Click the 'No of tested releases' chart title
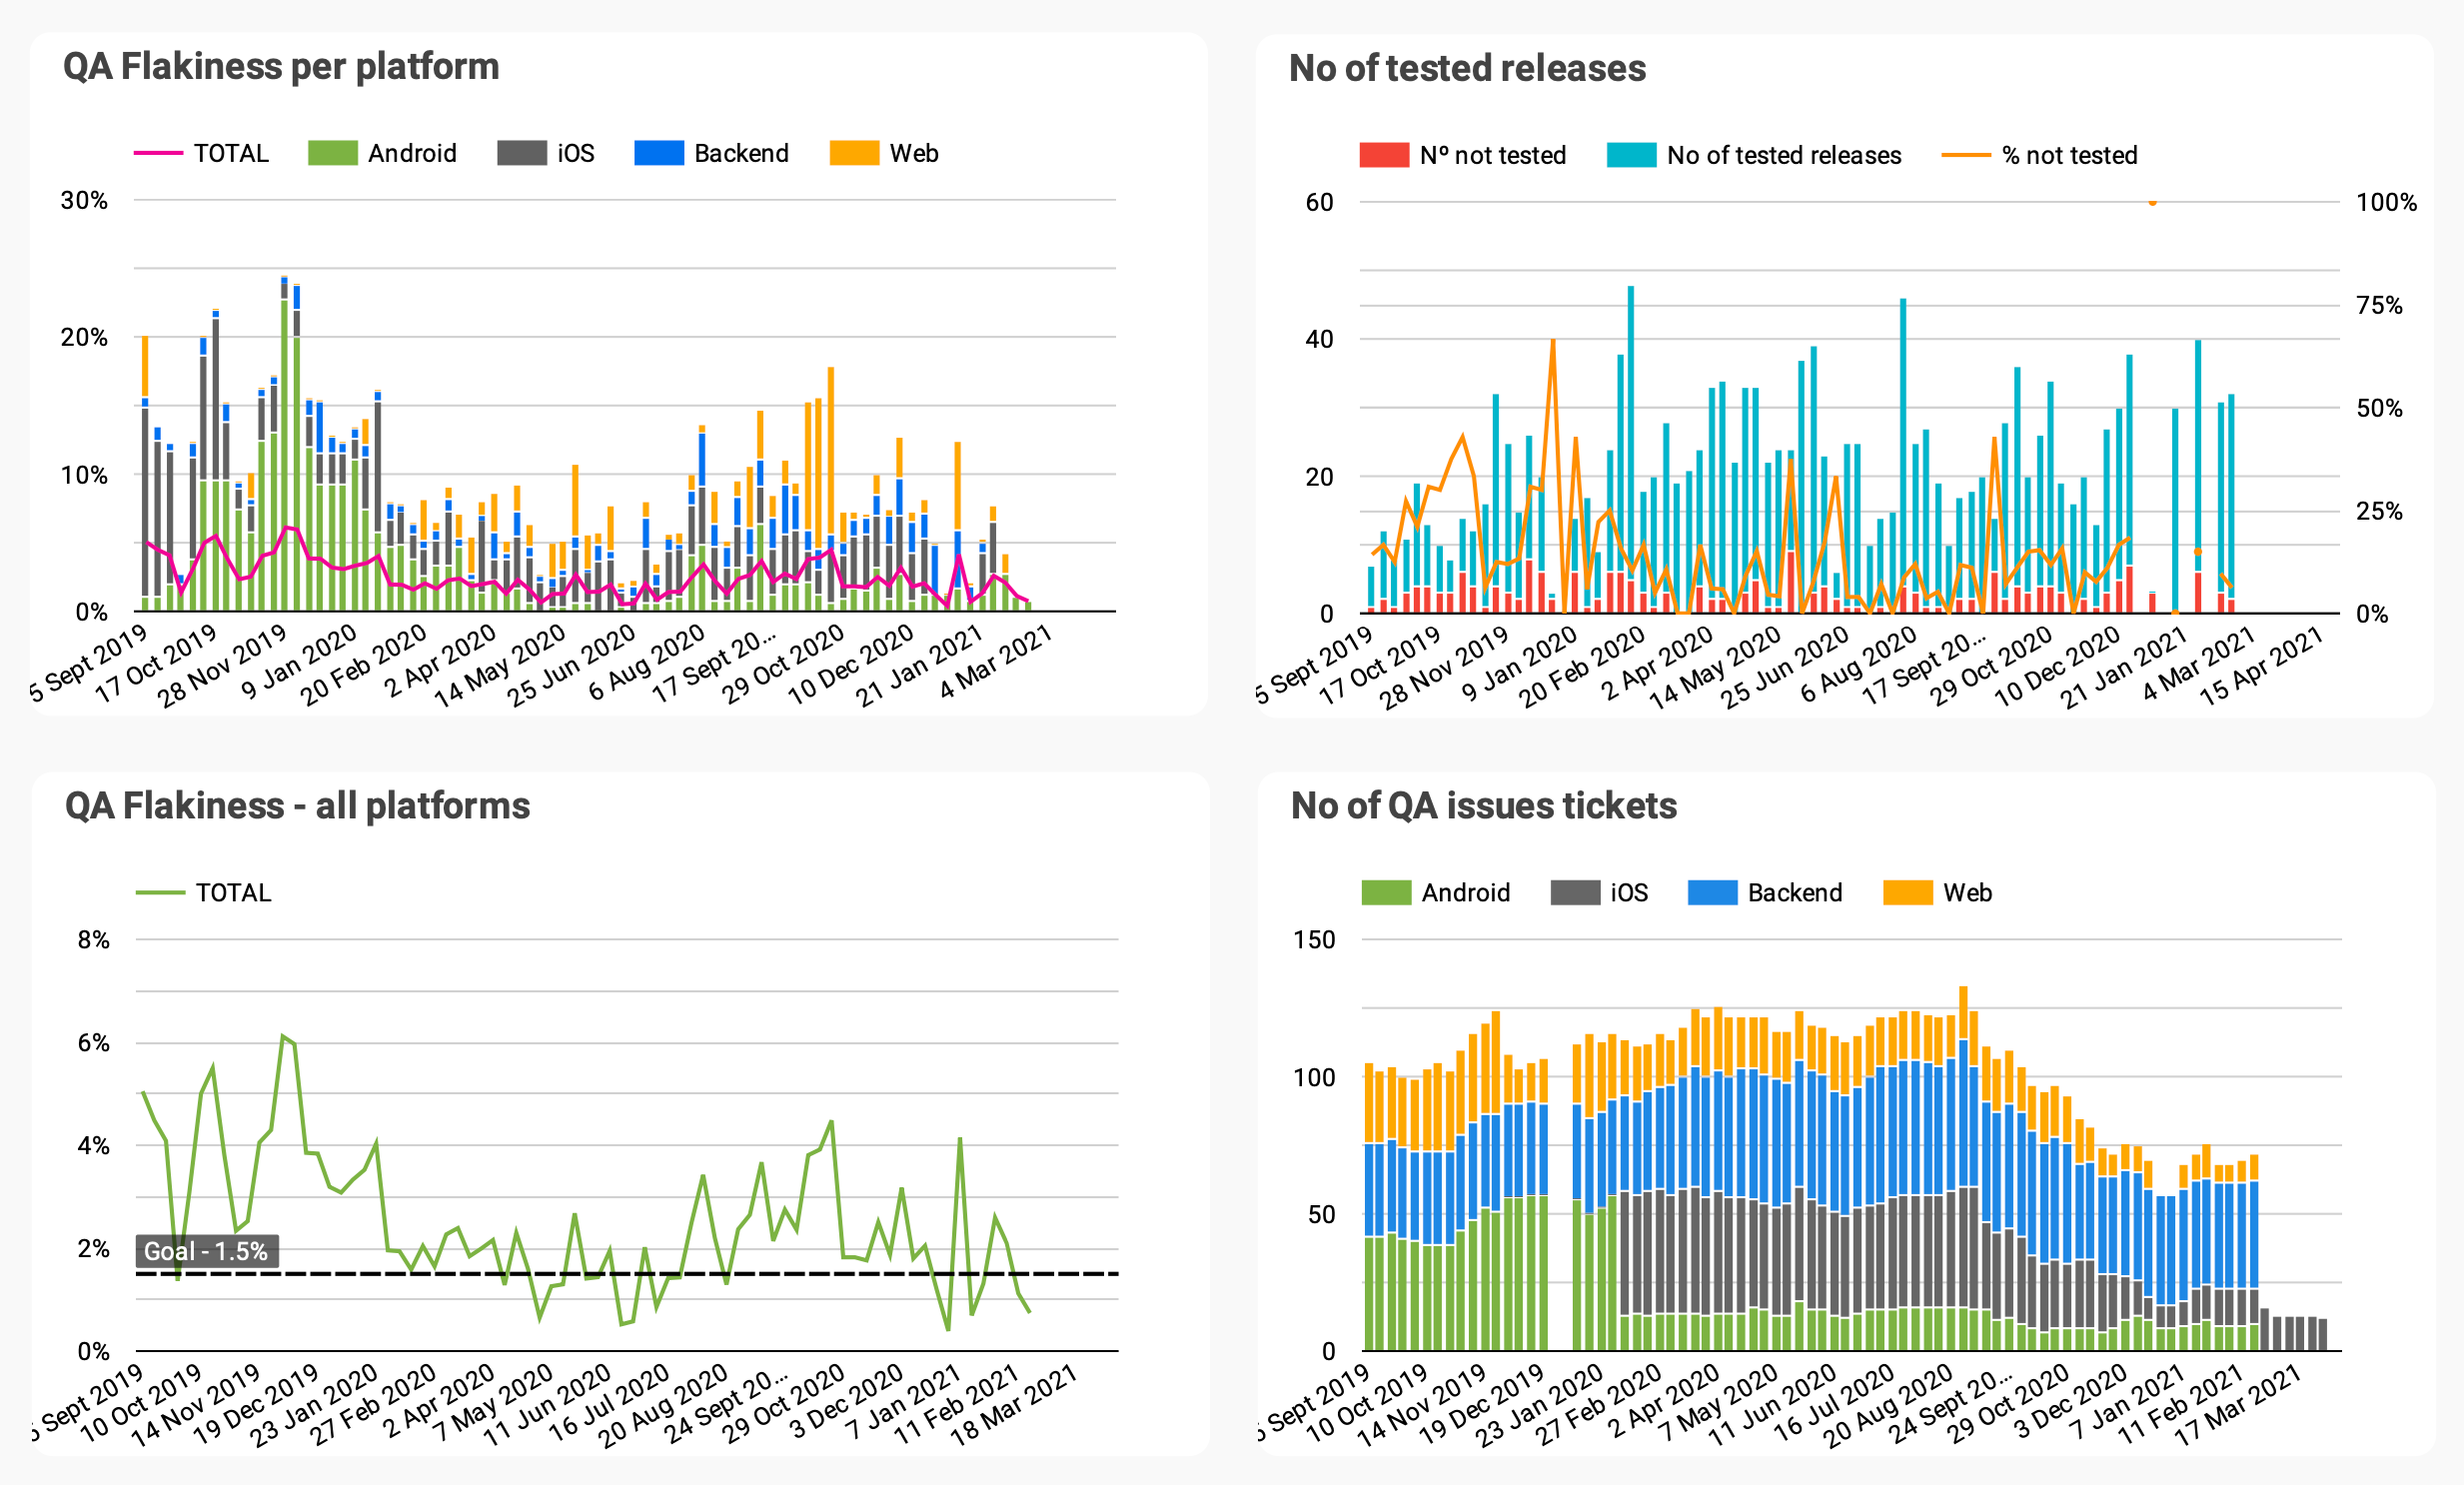The width and height of the screenshot is (2464, 1485). [1467, 69]
